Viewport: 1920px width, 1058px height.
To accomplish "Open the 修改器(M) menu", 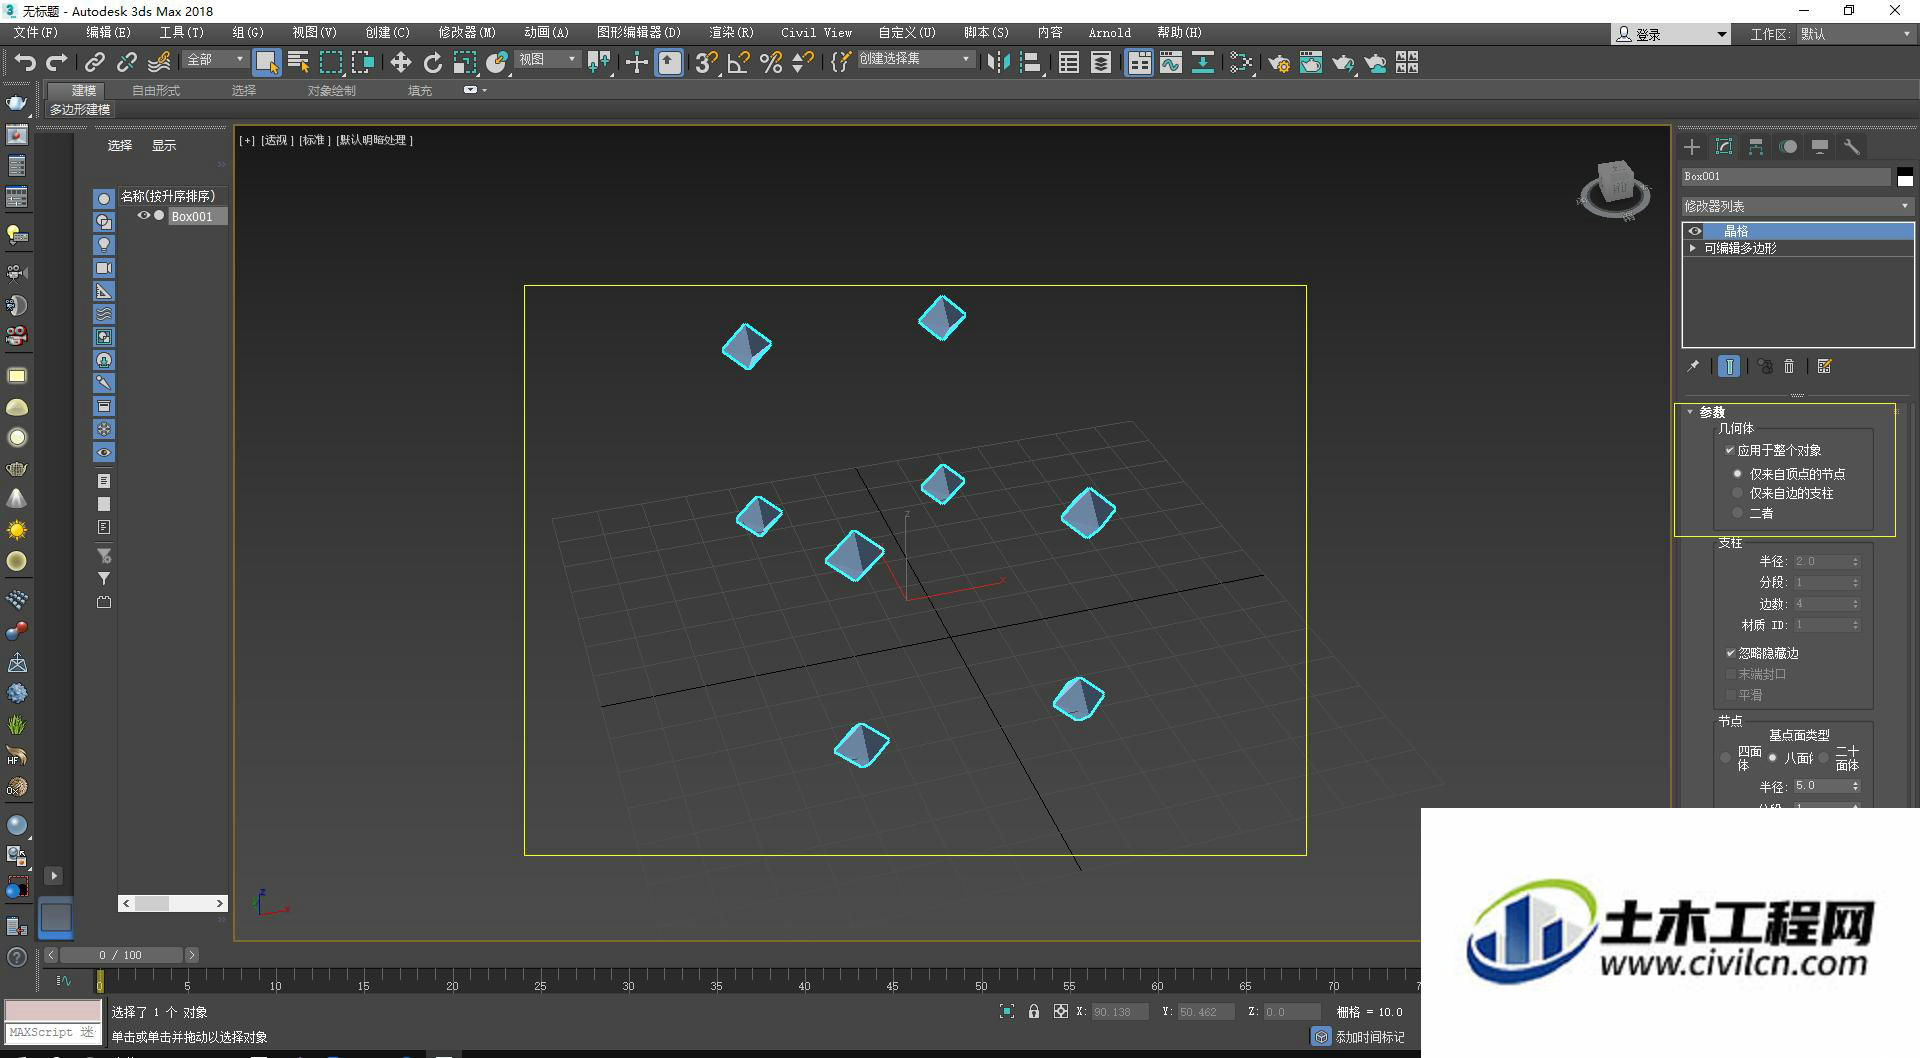I will [x=467, y=33].
